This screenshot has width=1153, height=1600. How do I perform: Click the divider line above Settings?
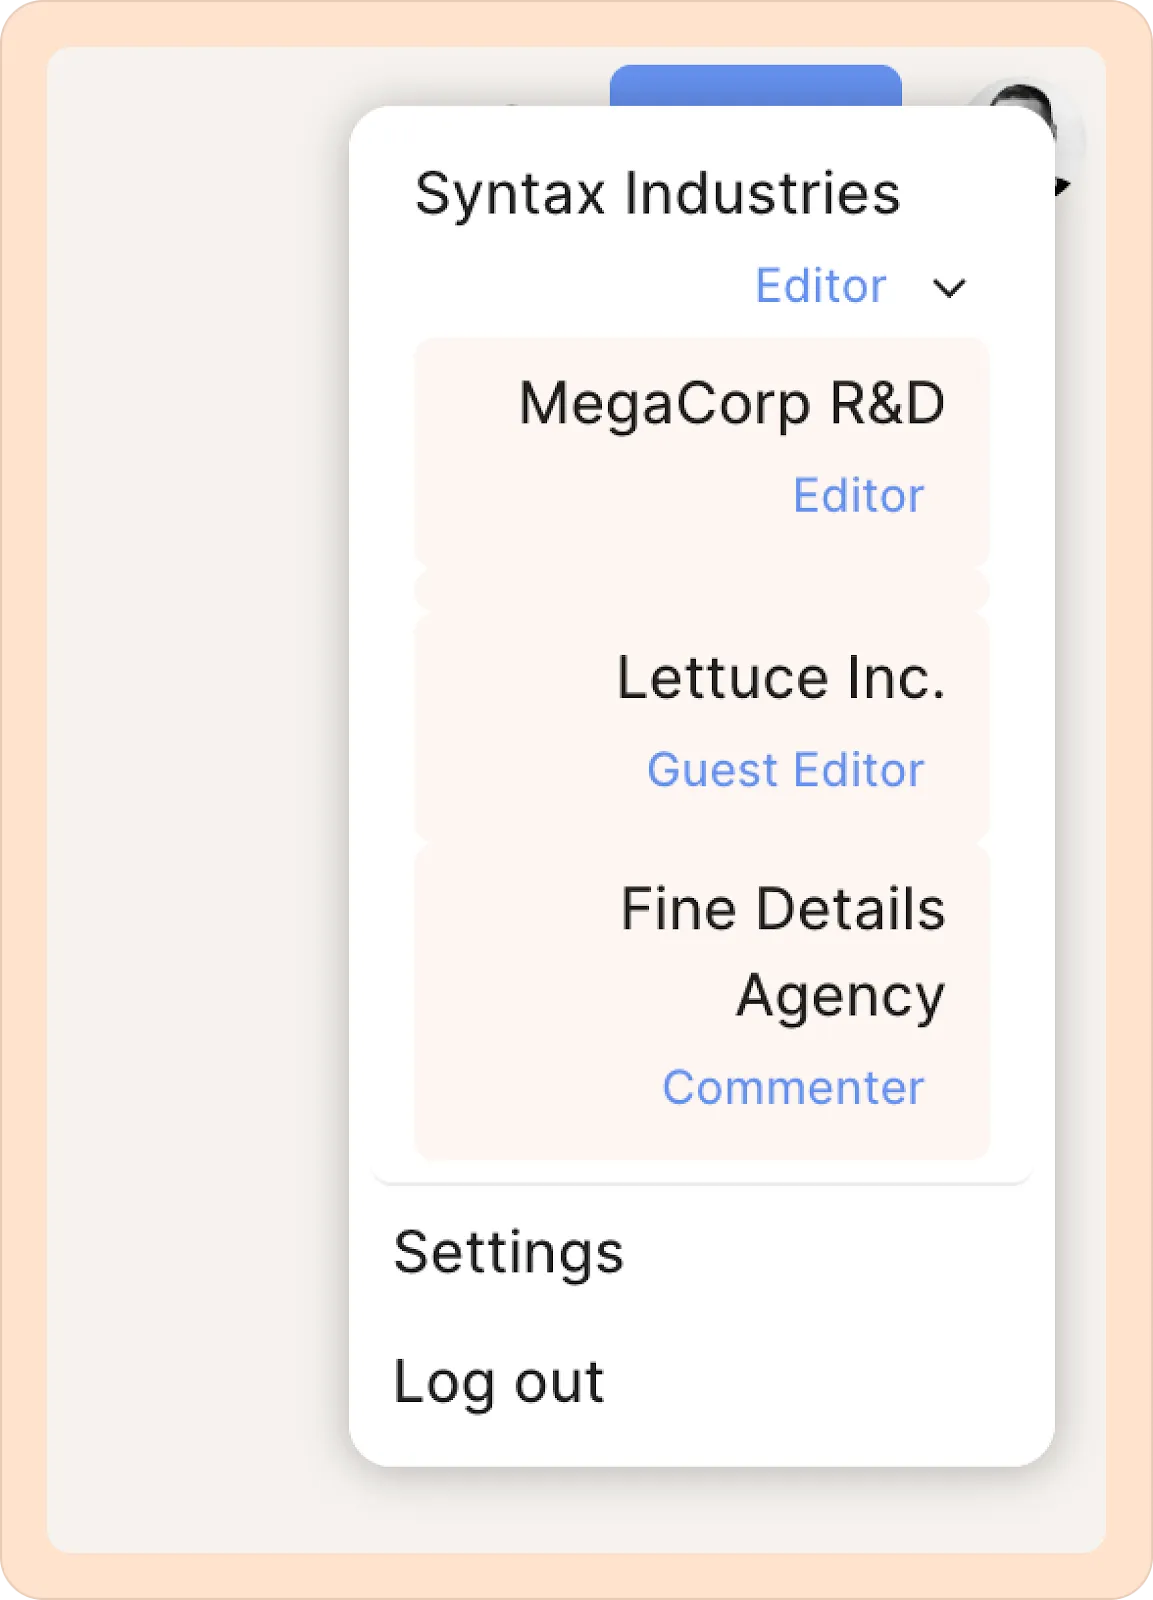point(700,1184)
